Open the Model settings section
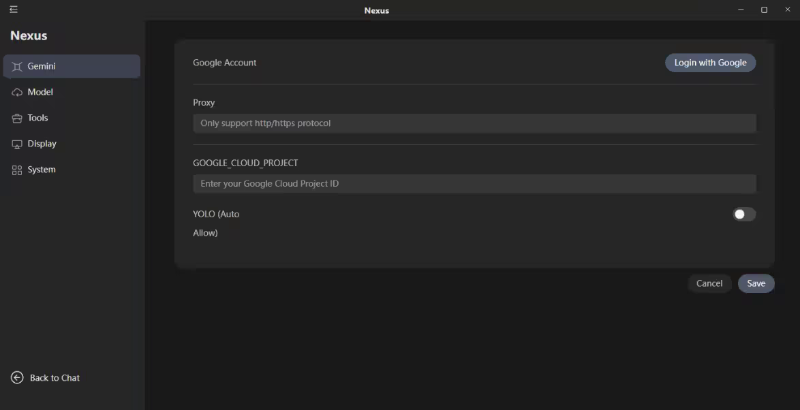800x410 pixels. click(x=40, y=92)
